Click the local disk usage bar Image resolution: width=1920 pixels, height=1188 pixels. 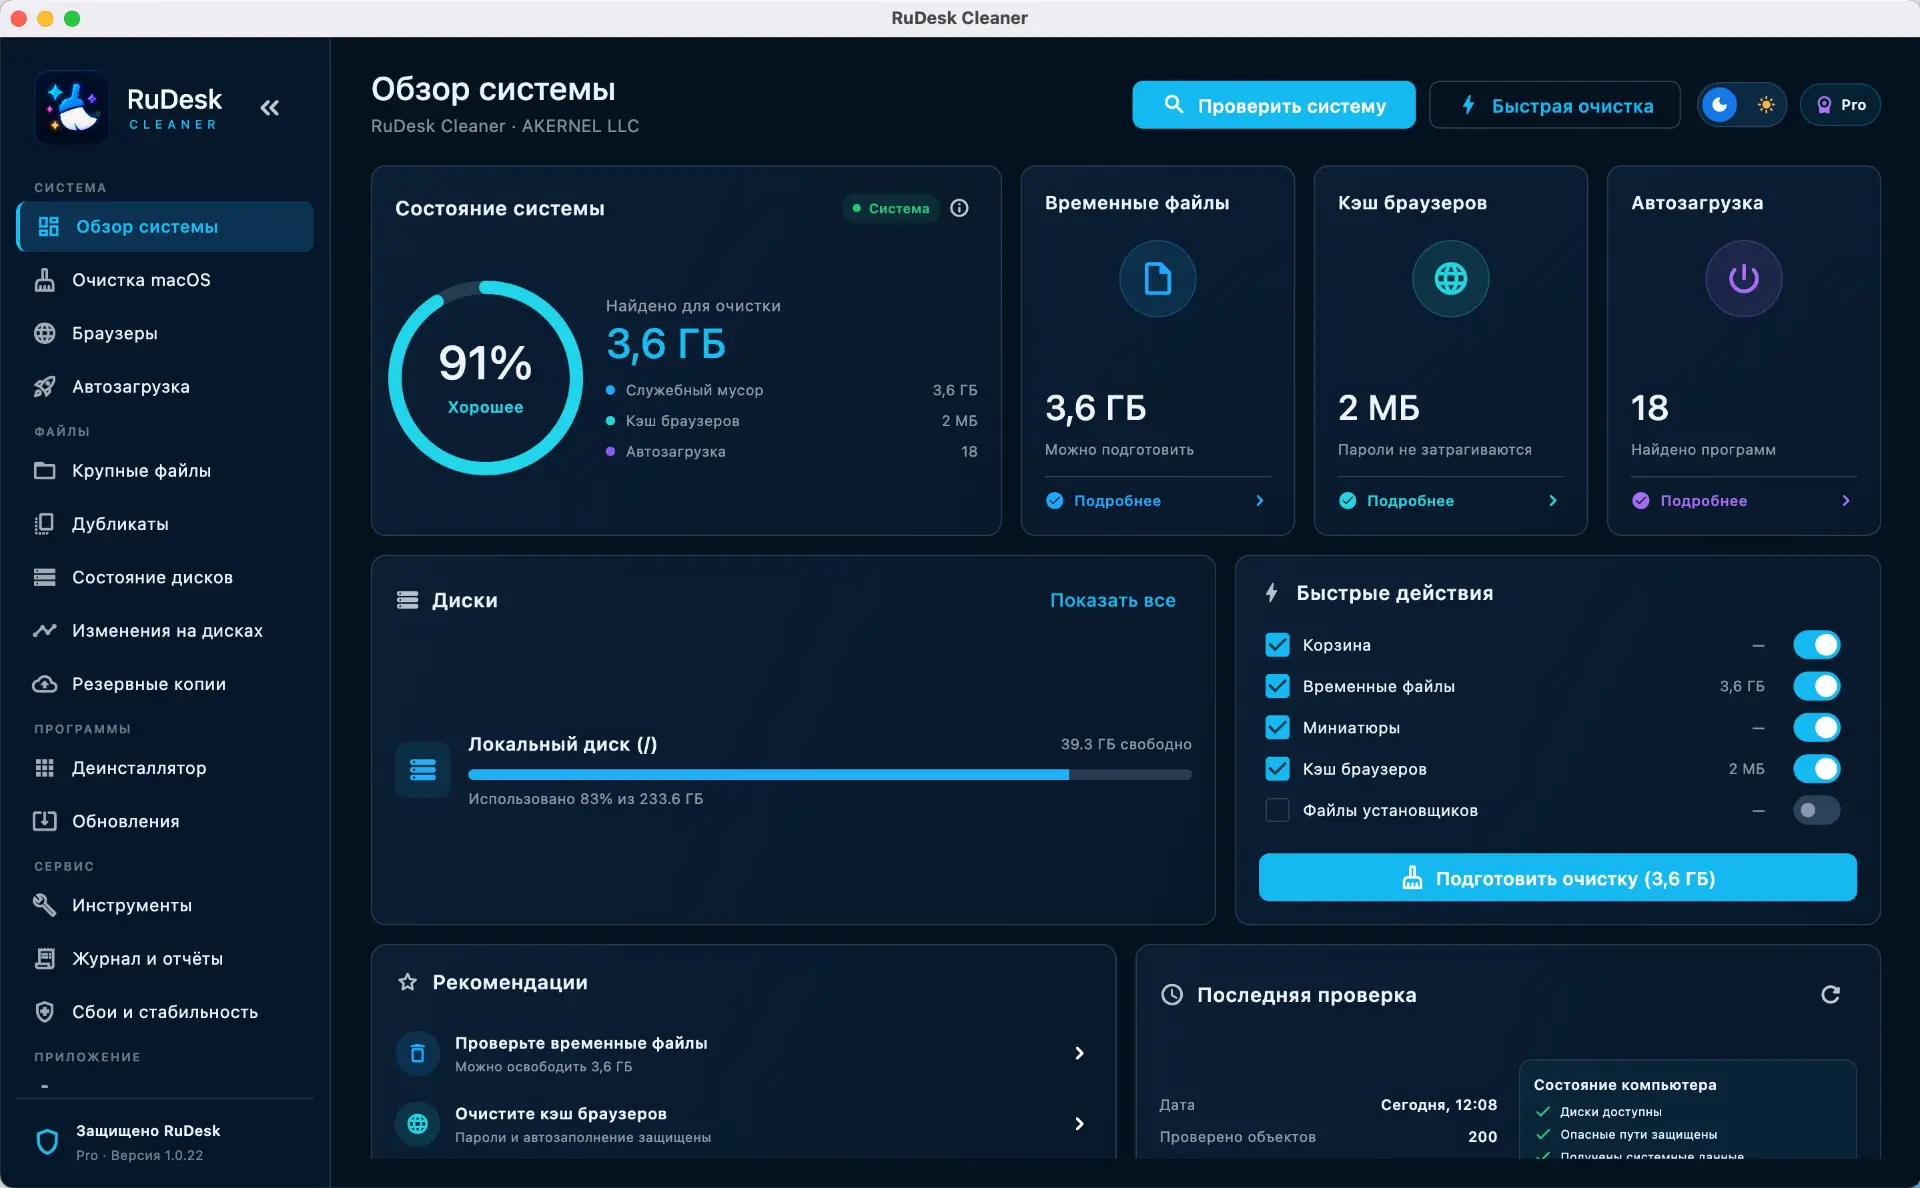829,774
